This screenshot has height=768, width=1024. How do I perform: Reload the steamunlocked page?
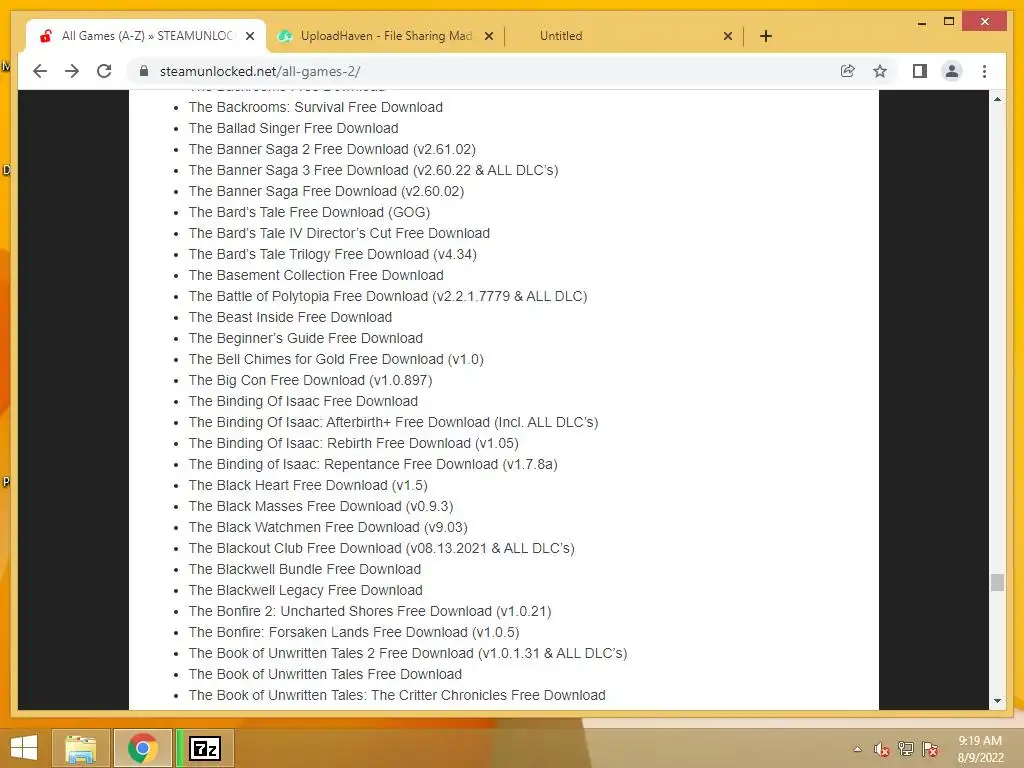pyautogui.click(x=104, y=71)
